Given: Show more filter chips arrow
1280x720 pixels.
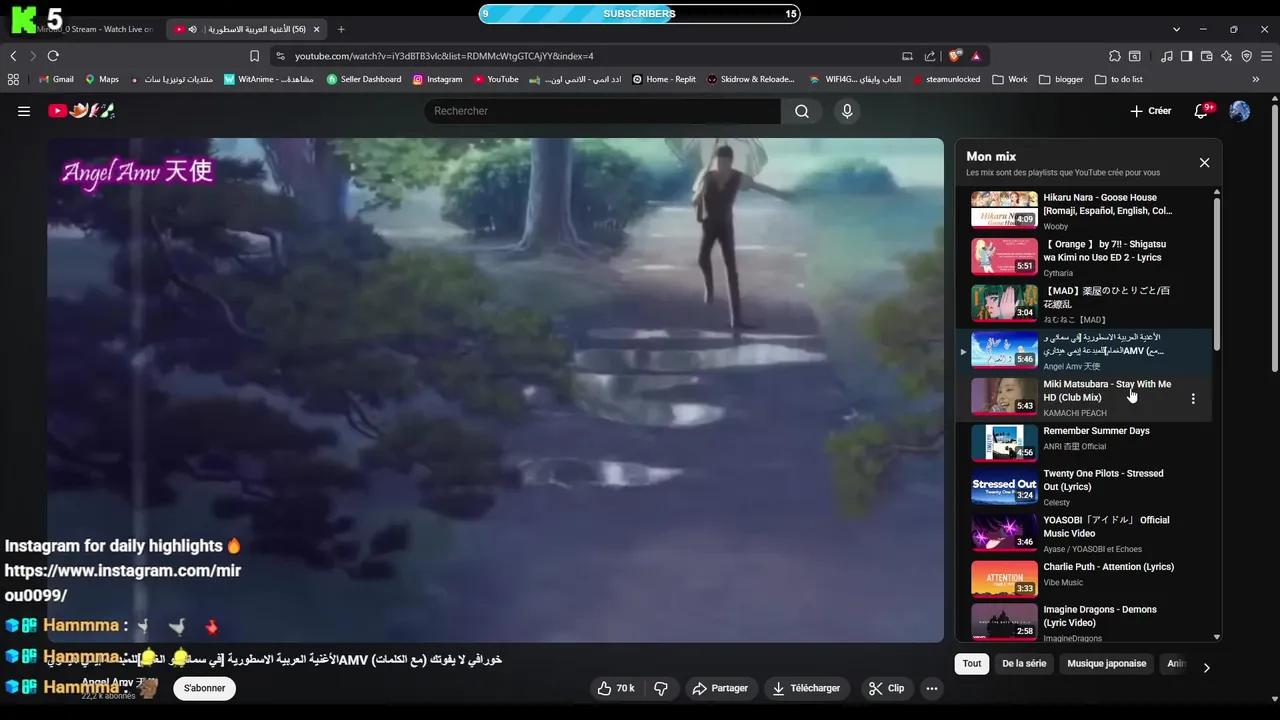Looking at the screenshot, I should pos(1206,667).
